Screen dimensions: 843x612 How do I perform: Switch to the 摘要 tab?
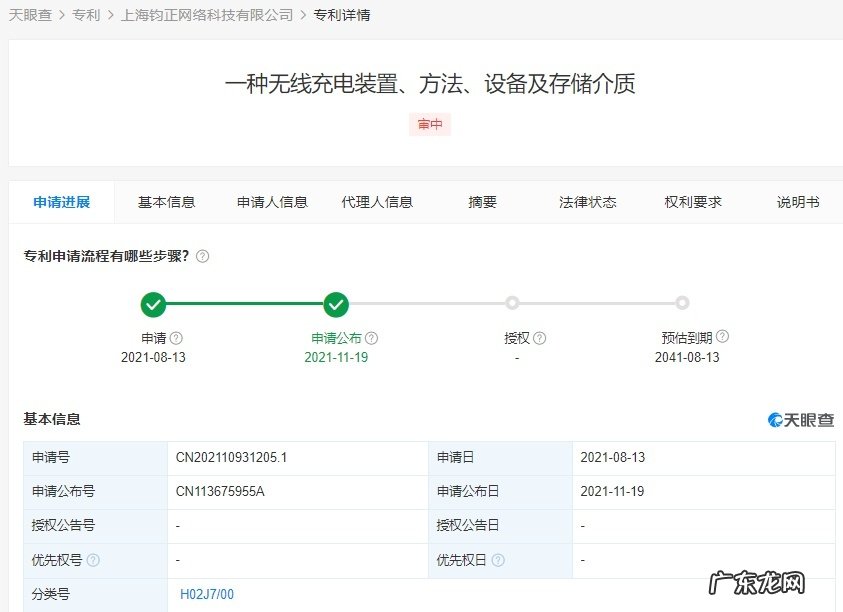481,201
